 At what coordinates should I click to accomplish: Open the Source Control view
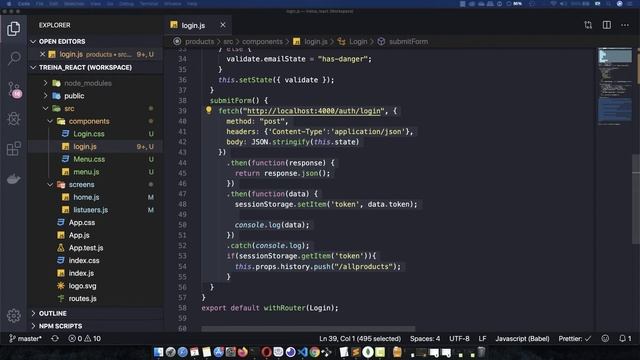pos(14,89)
